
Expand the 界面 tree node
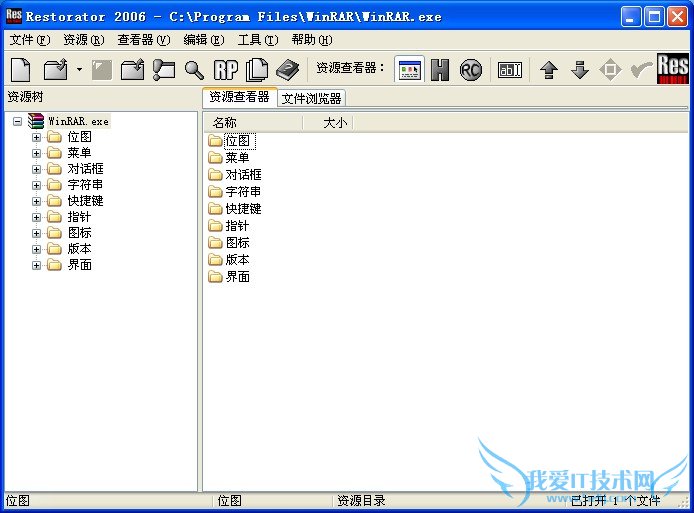click(36, 265)
